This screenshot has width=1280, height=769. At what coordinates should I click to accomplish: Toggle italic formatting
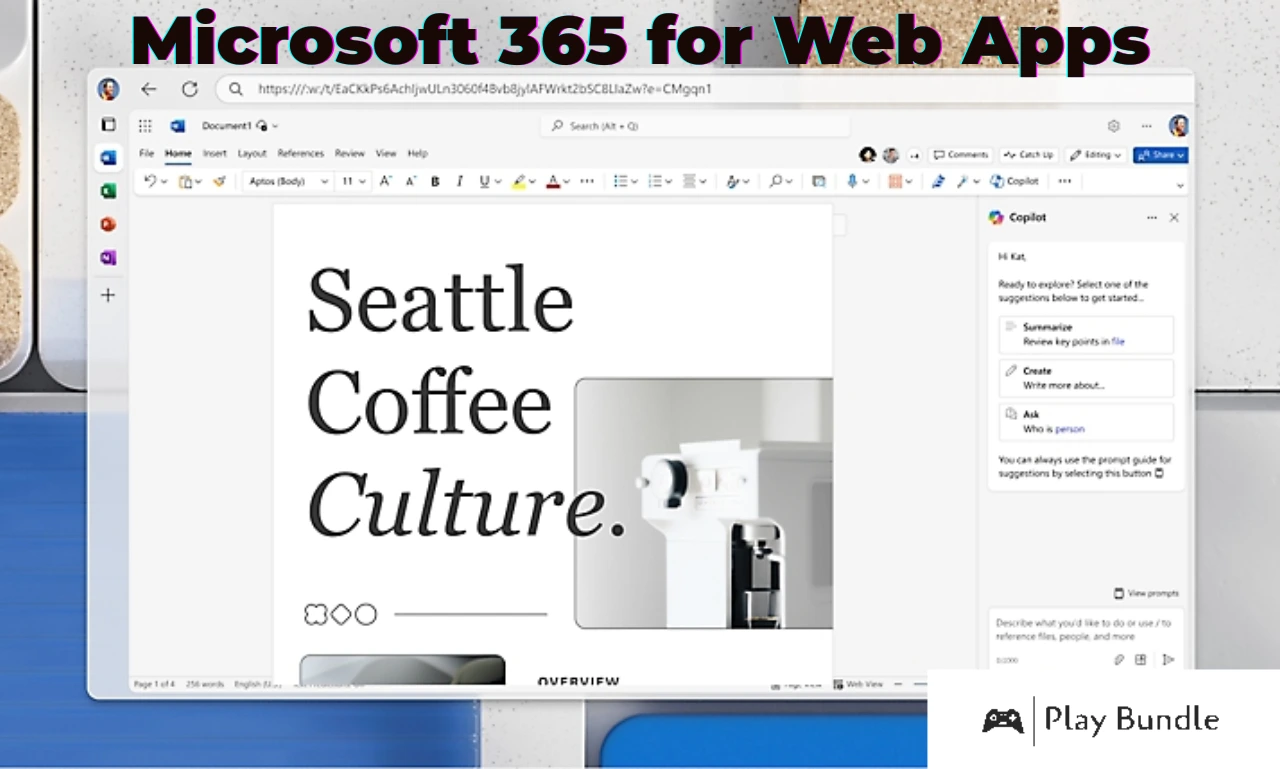(x=460, y=182)
